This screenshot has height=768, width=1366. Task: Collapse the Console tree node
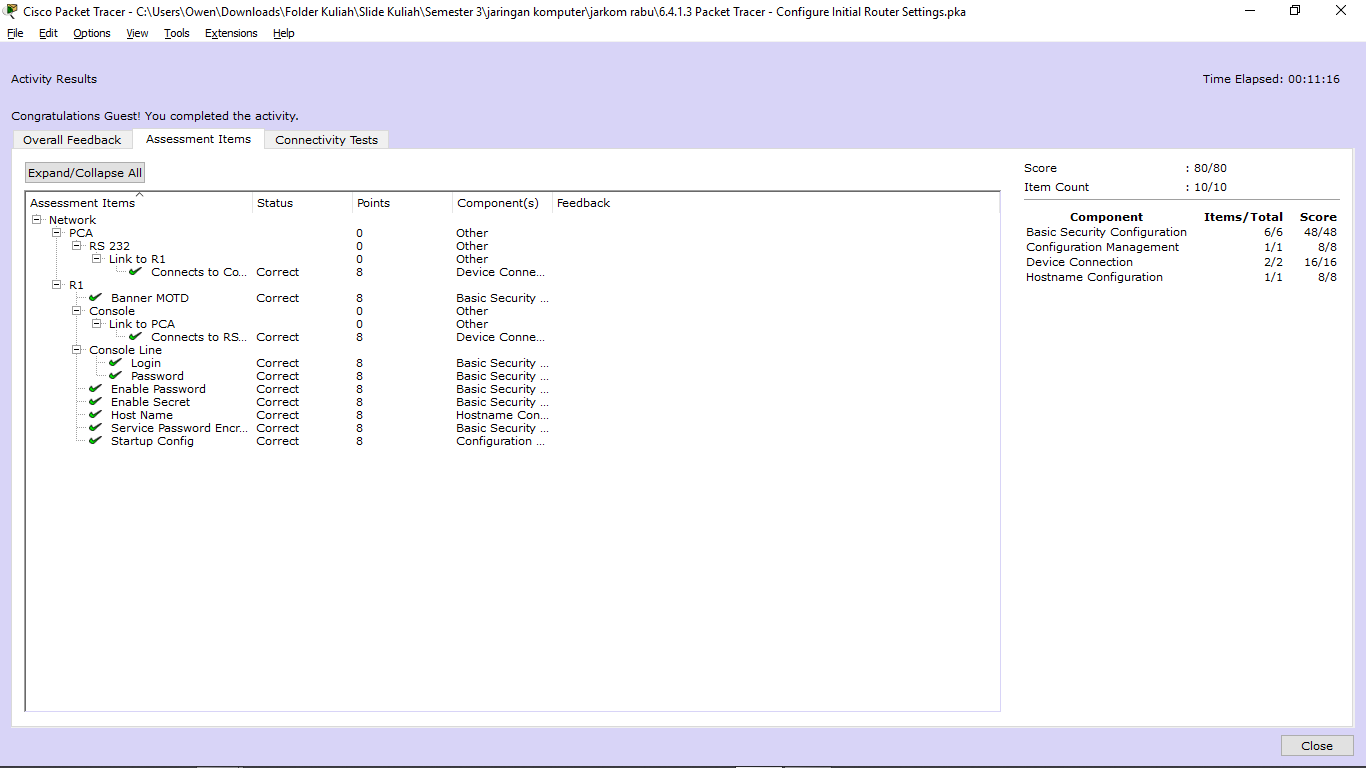click(77, 311)
